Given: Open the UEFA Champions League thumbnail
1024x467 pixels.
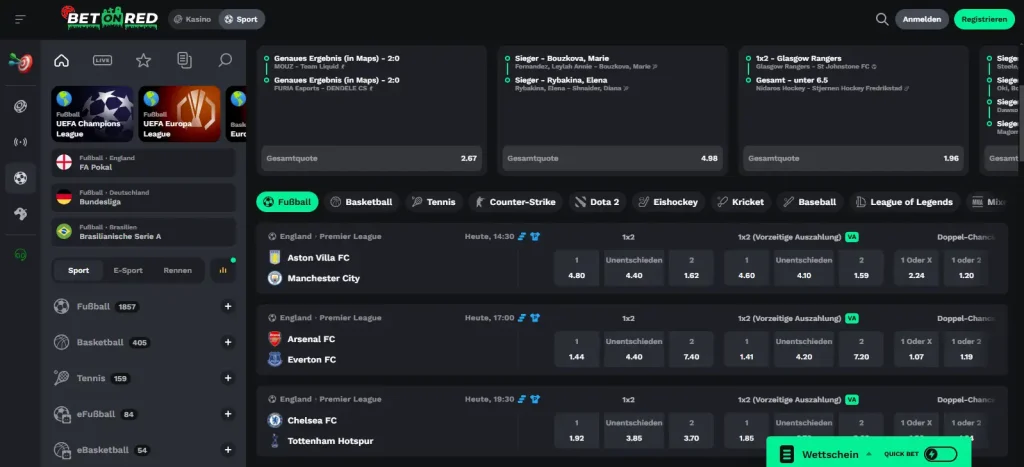Looking at the screenshot, I should click(93, 114).
